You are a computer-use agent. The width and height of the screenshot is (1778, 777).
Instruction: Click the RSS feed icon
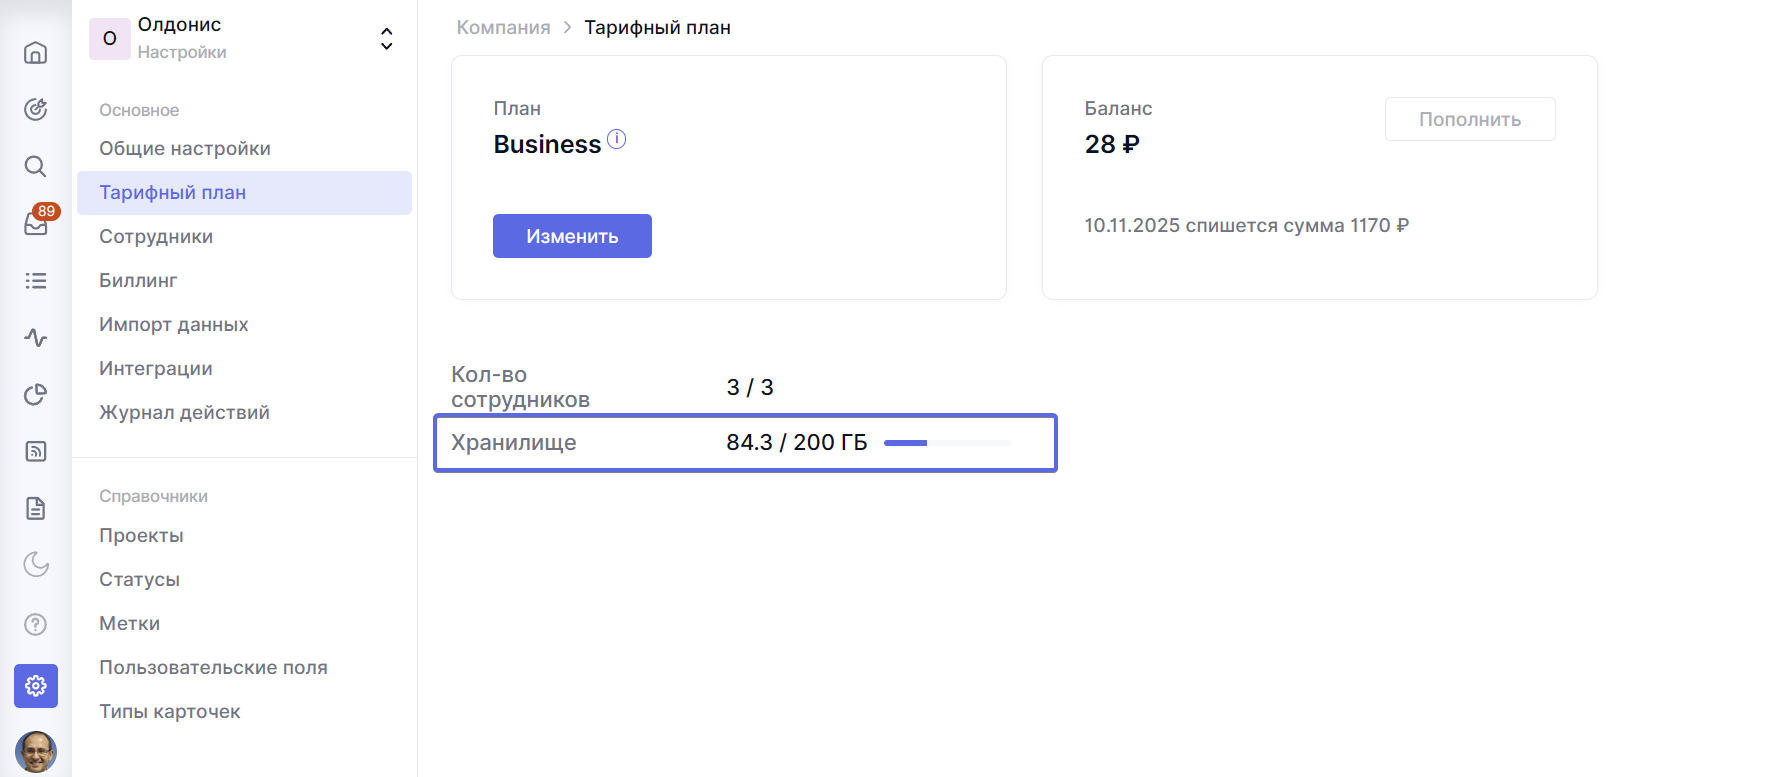tap(36, 451)
